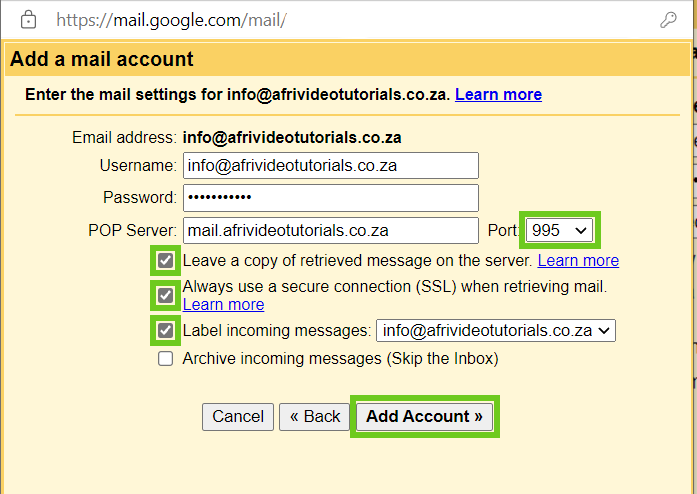Screen dimensions: 697x494
Task: Click the Cancel button
Action: pos(238,417)
